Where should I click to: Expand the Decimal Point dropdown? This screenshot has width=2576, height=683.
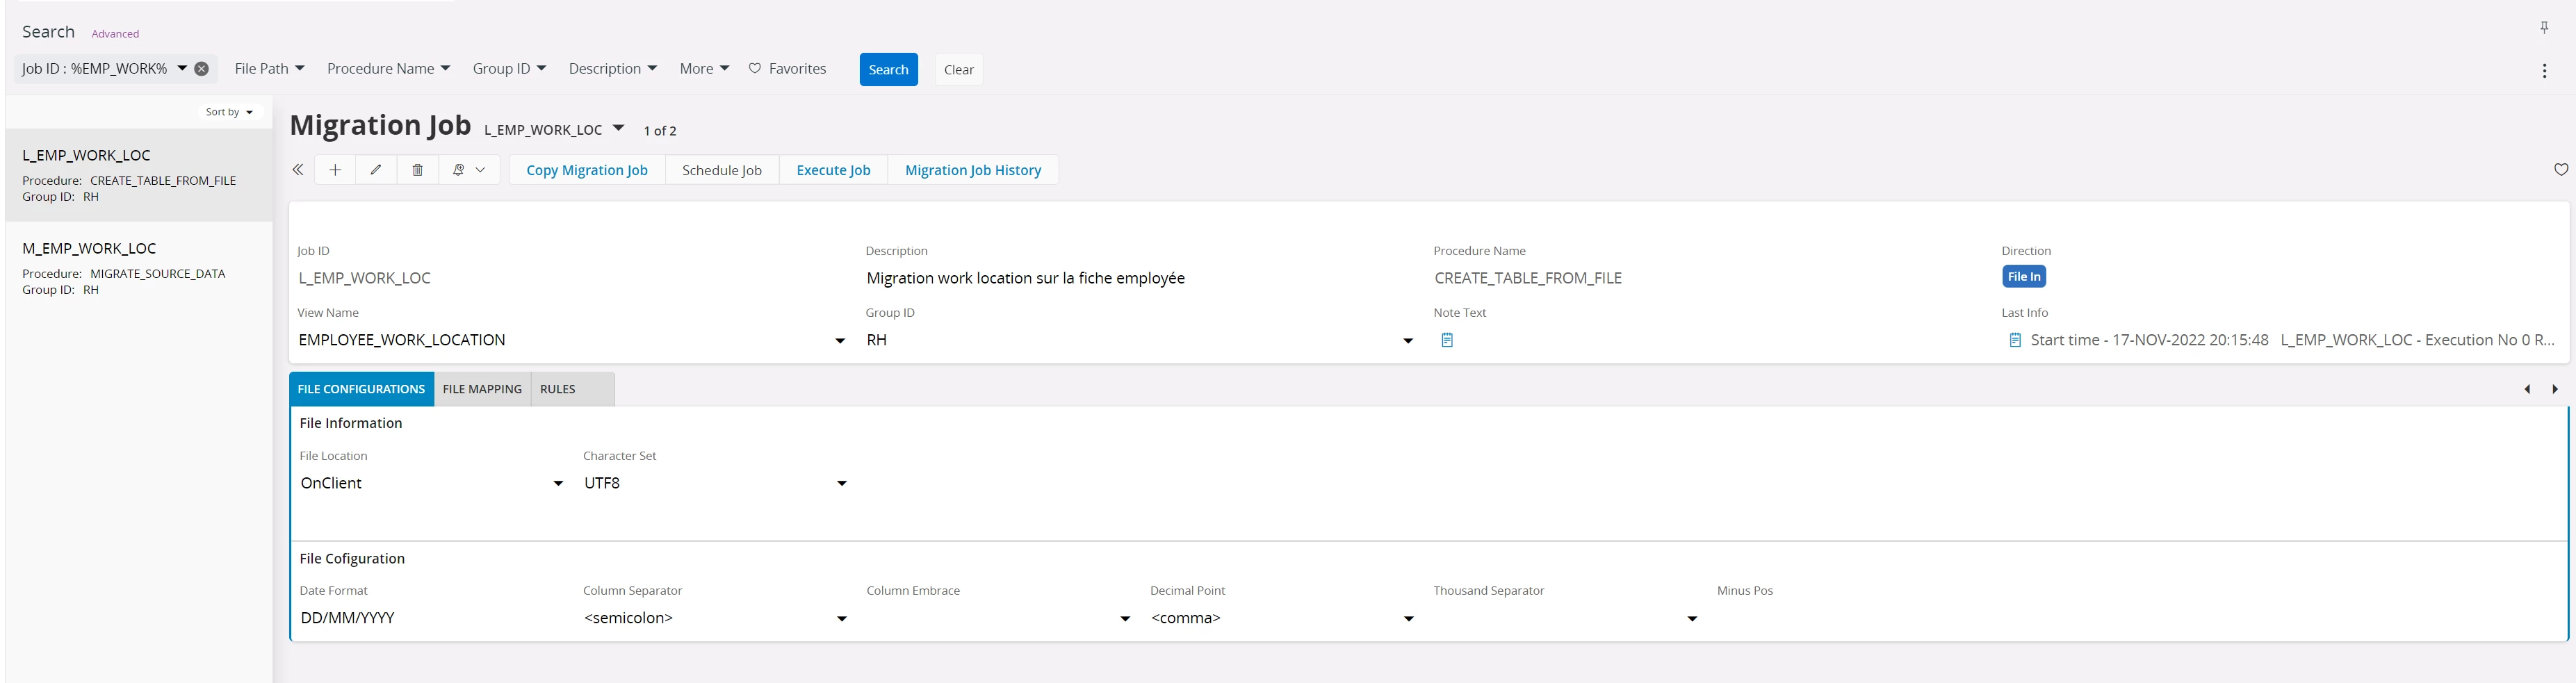pos(1409,619)
